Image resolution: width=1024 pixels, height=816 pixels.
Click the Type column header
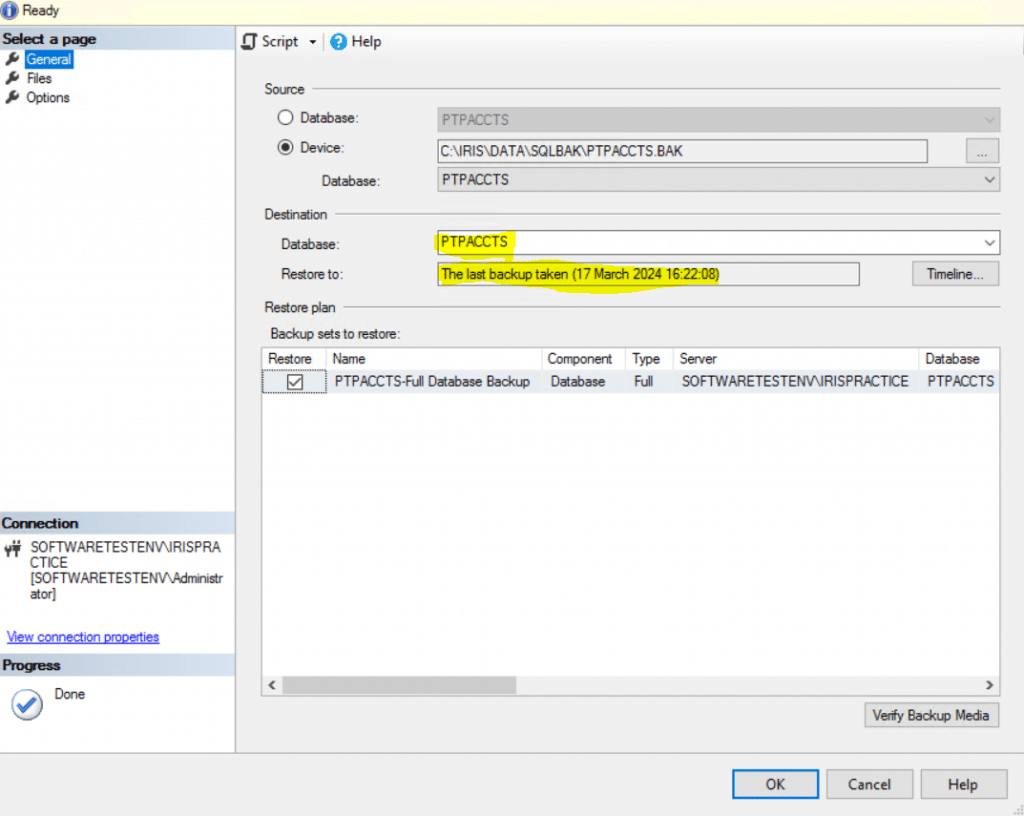tap(649, 359)
